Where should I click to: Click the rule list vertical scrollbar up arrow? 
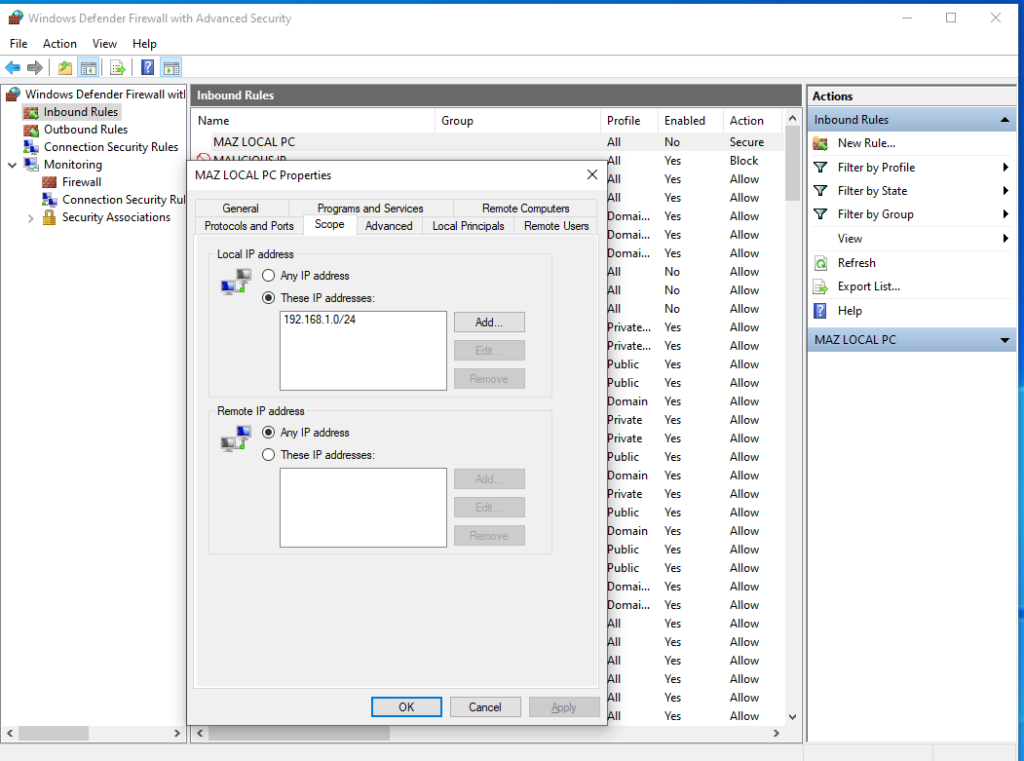click(792, 118)
